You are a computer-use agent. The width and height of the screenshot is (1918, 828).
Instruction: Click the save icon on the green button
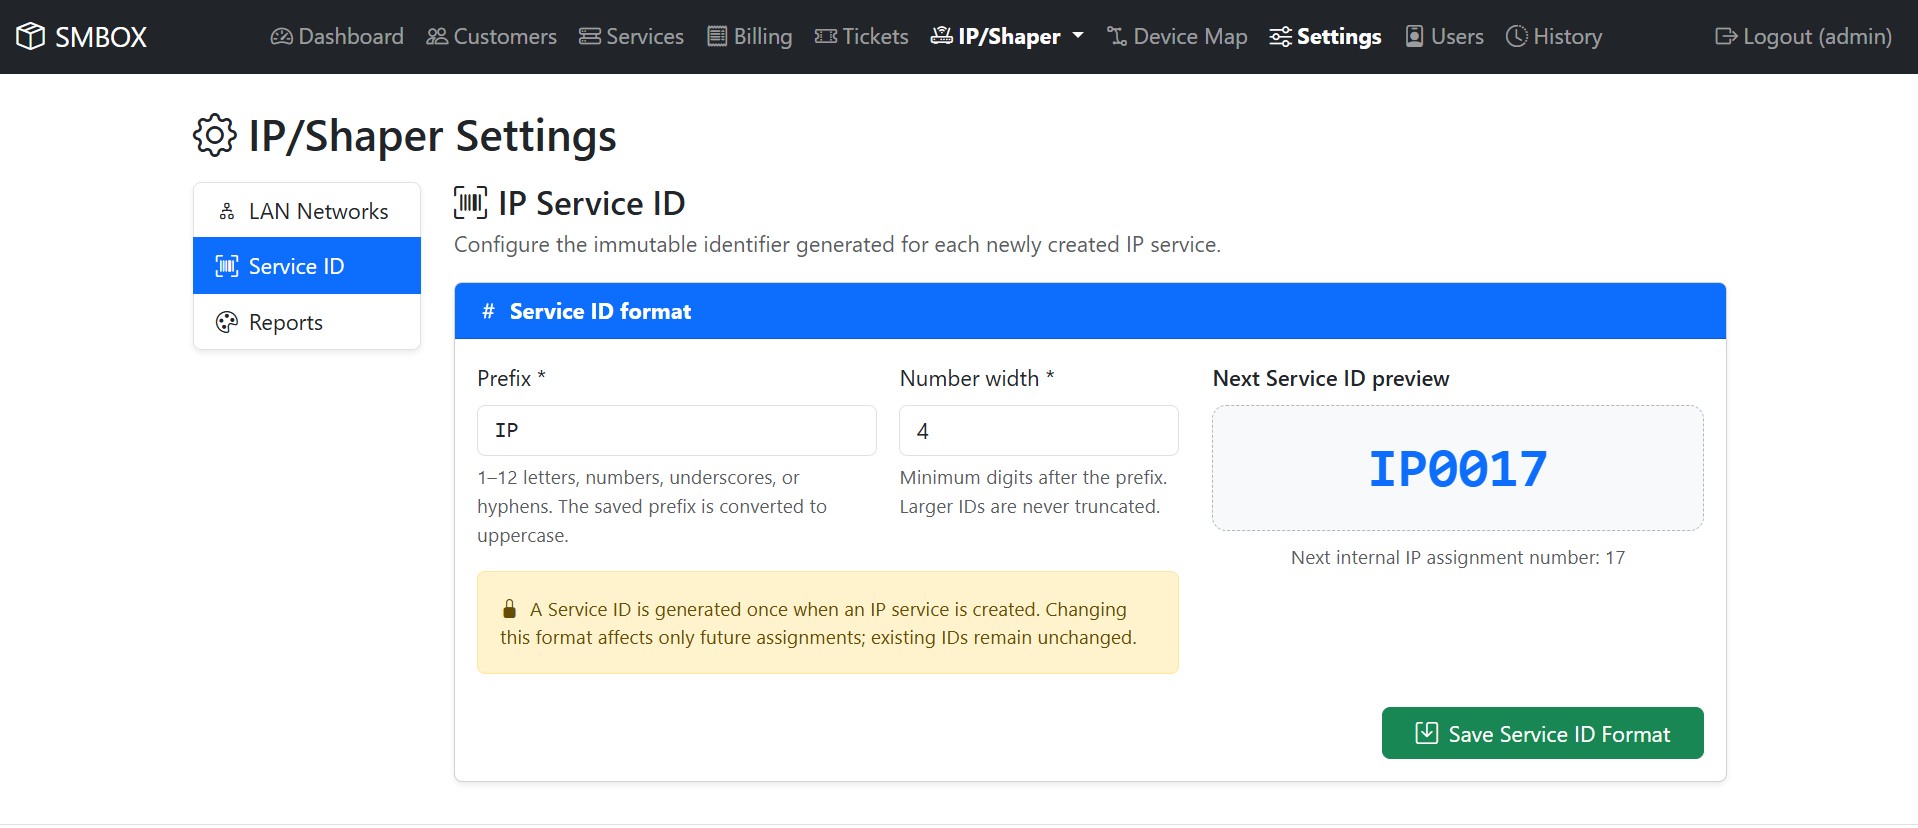tap(1427, 733)
